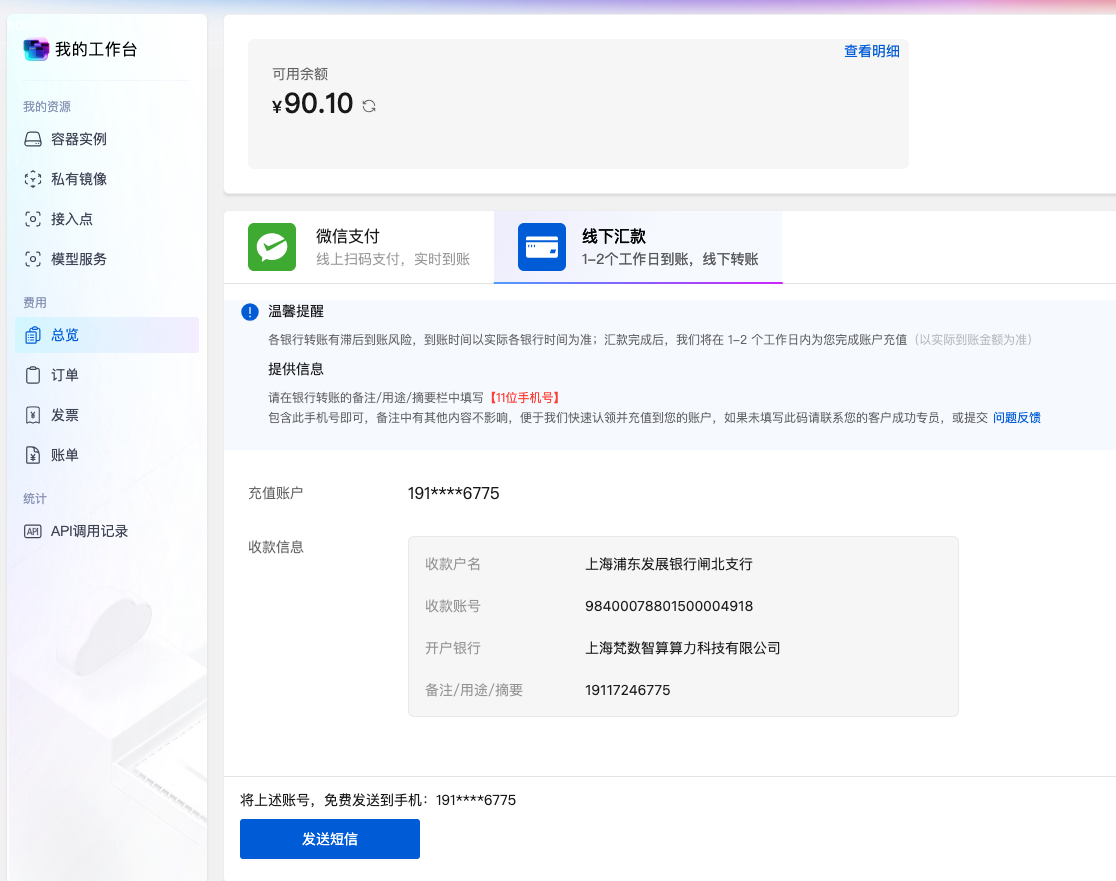Image resolution: width=1116 pixels, height=881 pixels.
Task: Click 充值账户 value 191****6775
Action: point(453,493)
